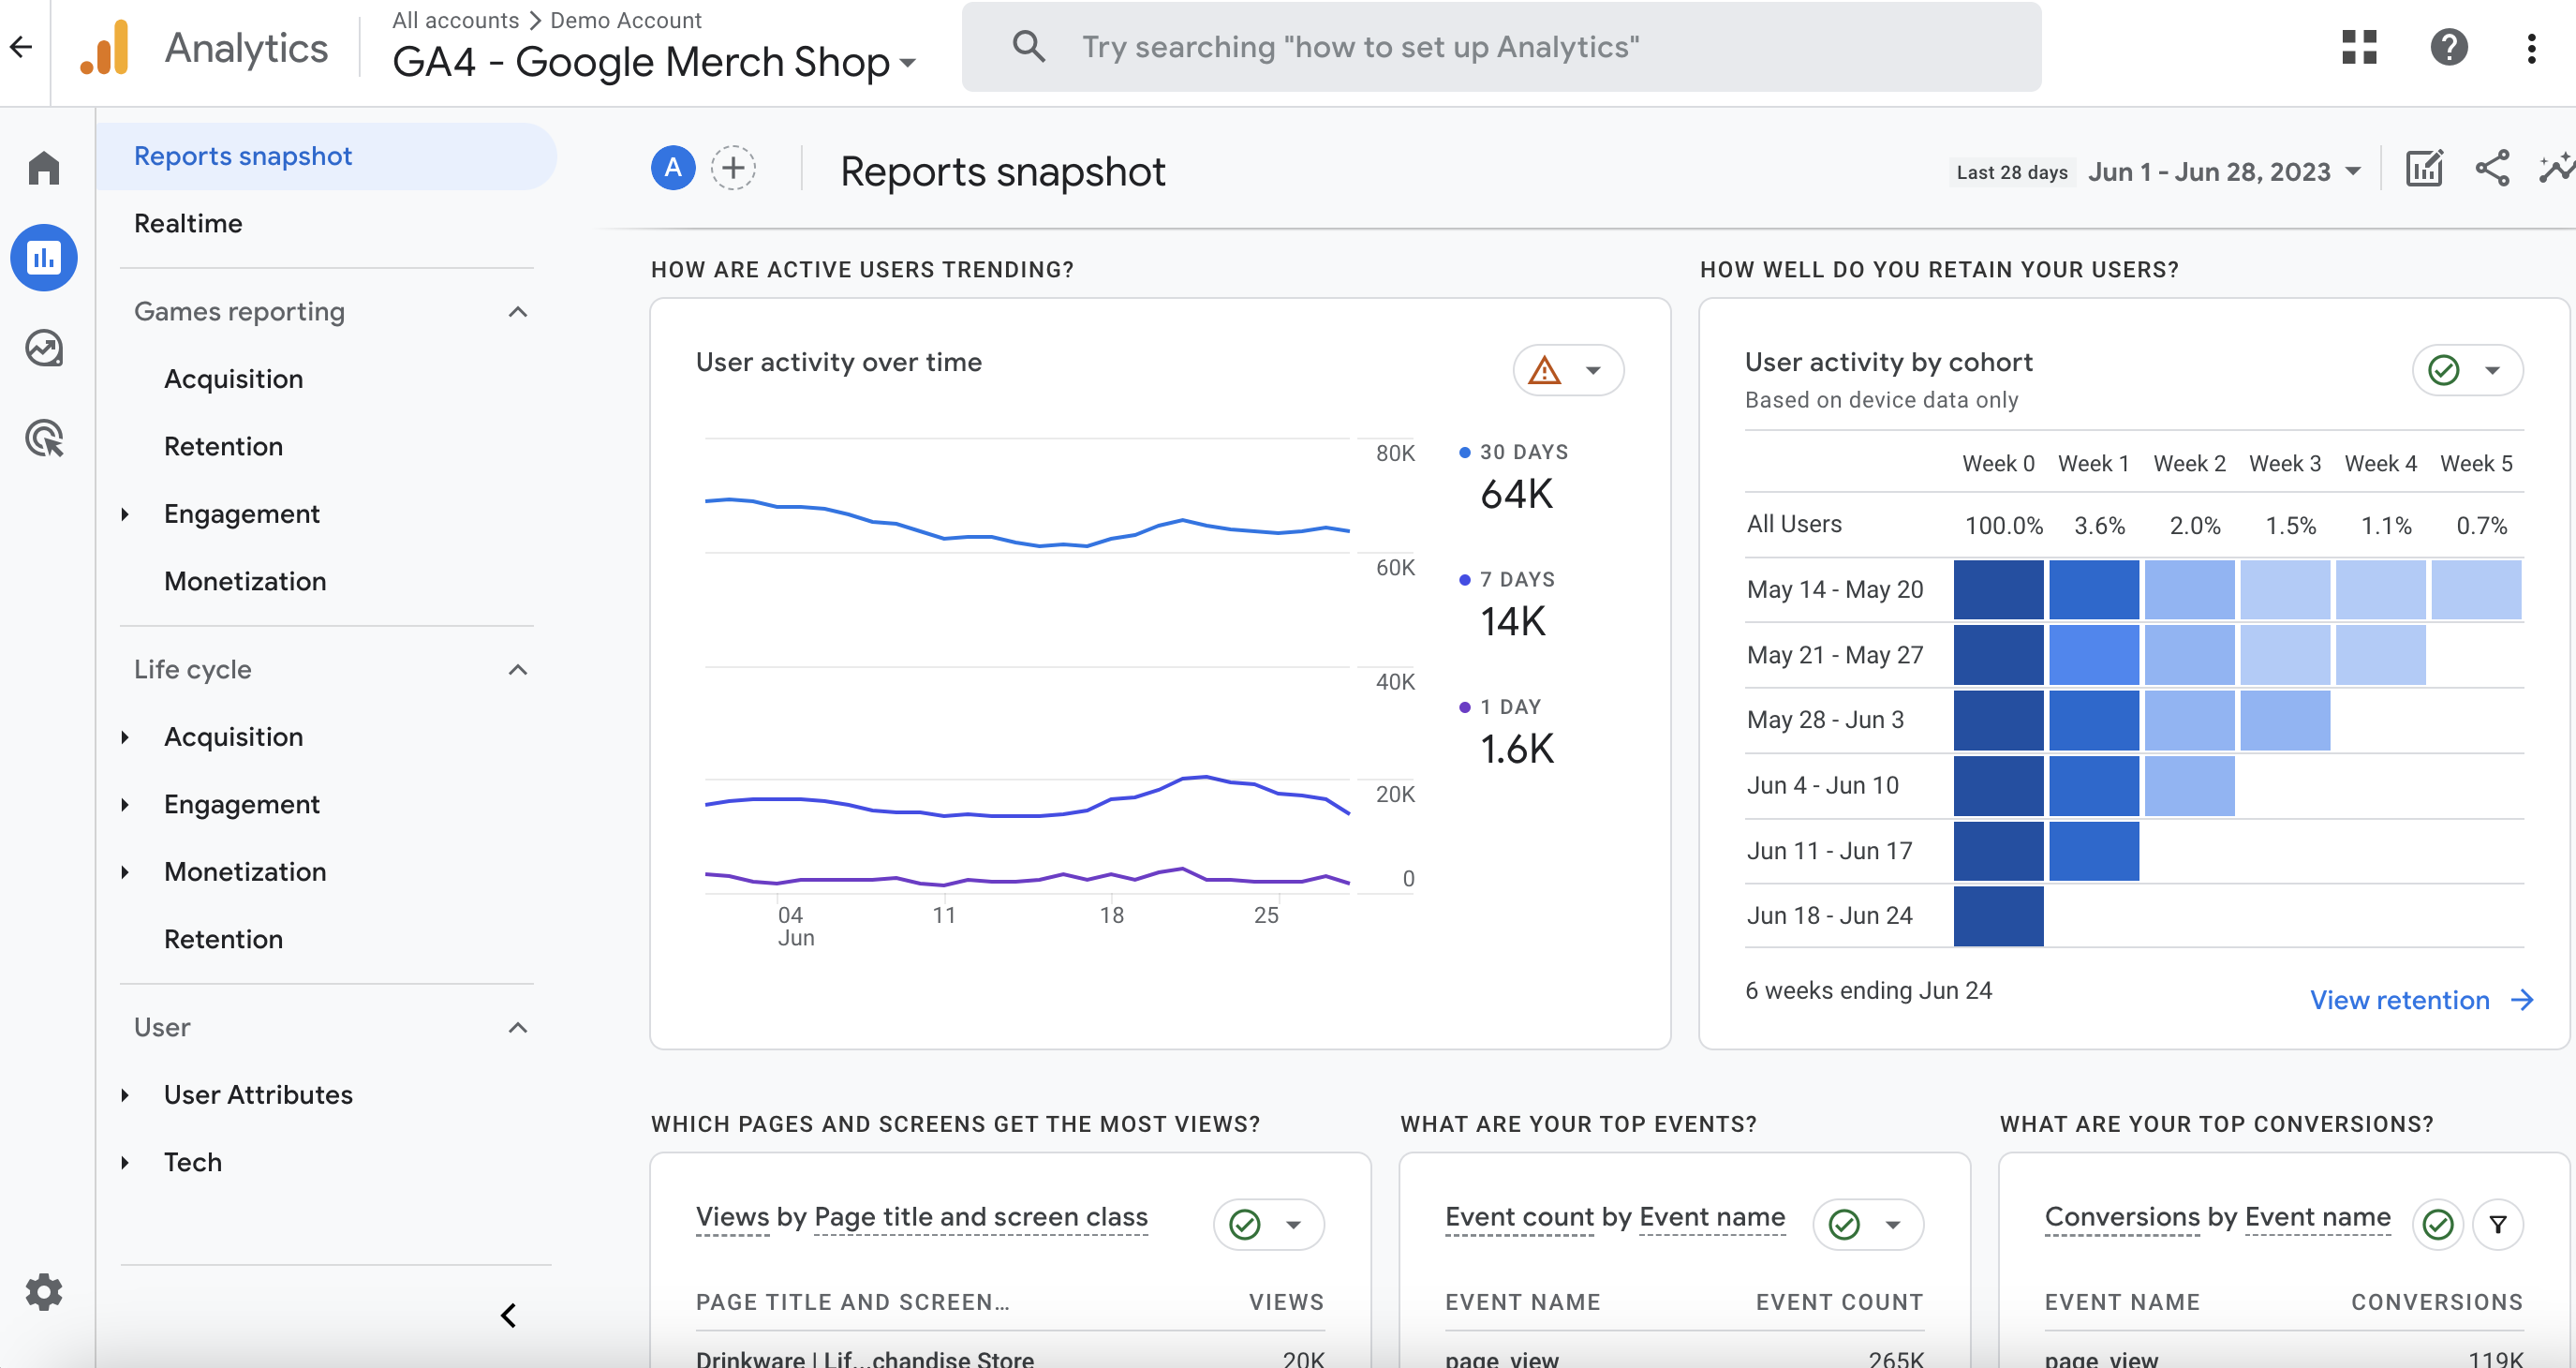Open Admin settings gear icon
The height and width of the screenshot is (1368, 2576).
(44, 1292)
